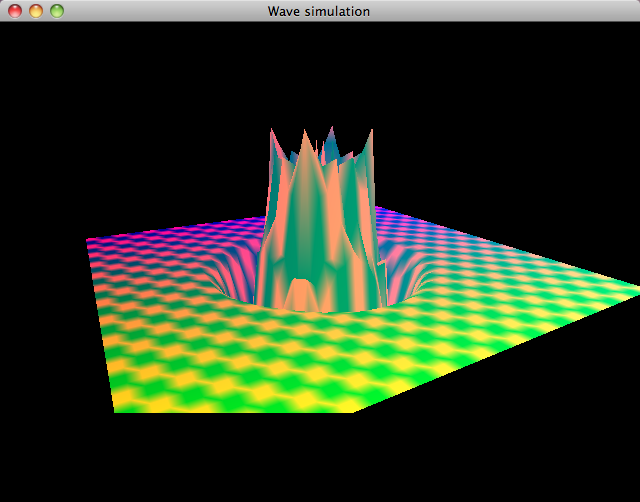
Task: Click the "Wave simulation" title text
Action: (x=319, y=11)
